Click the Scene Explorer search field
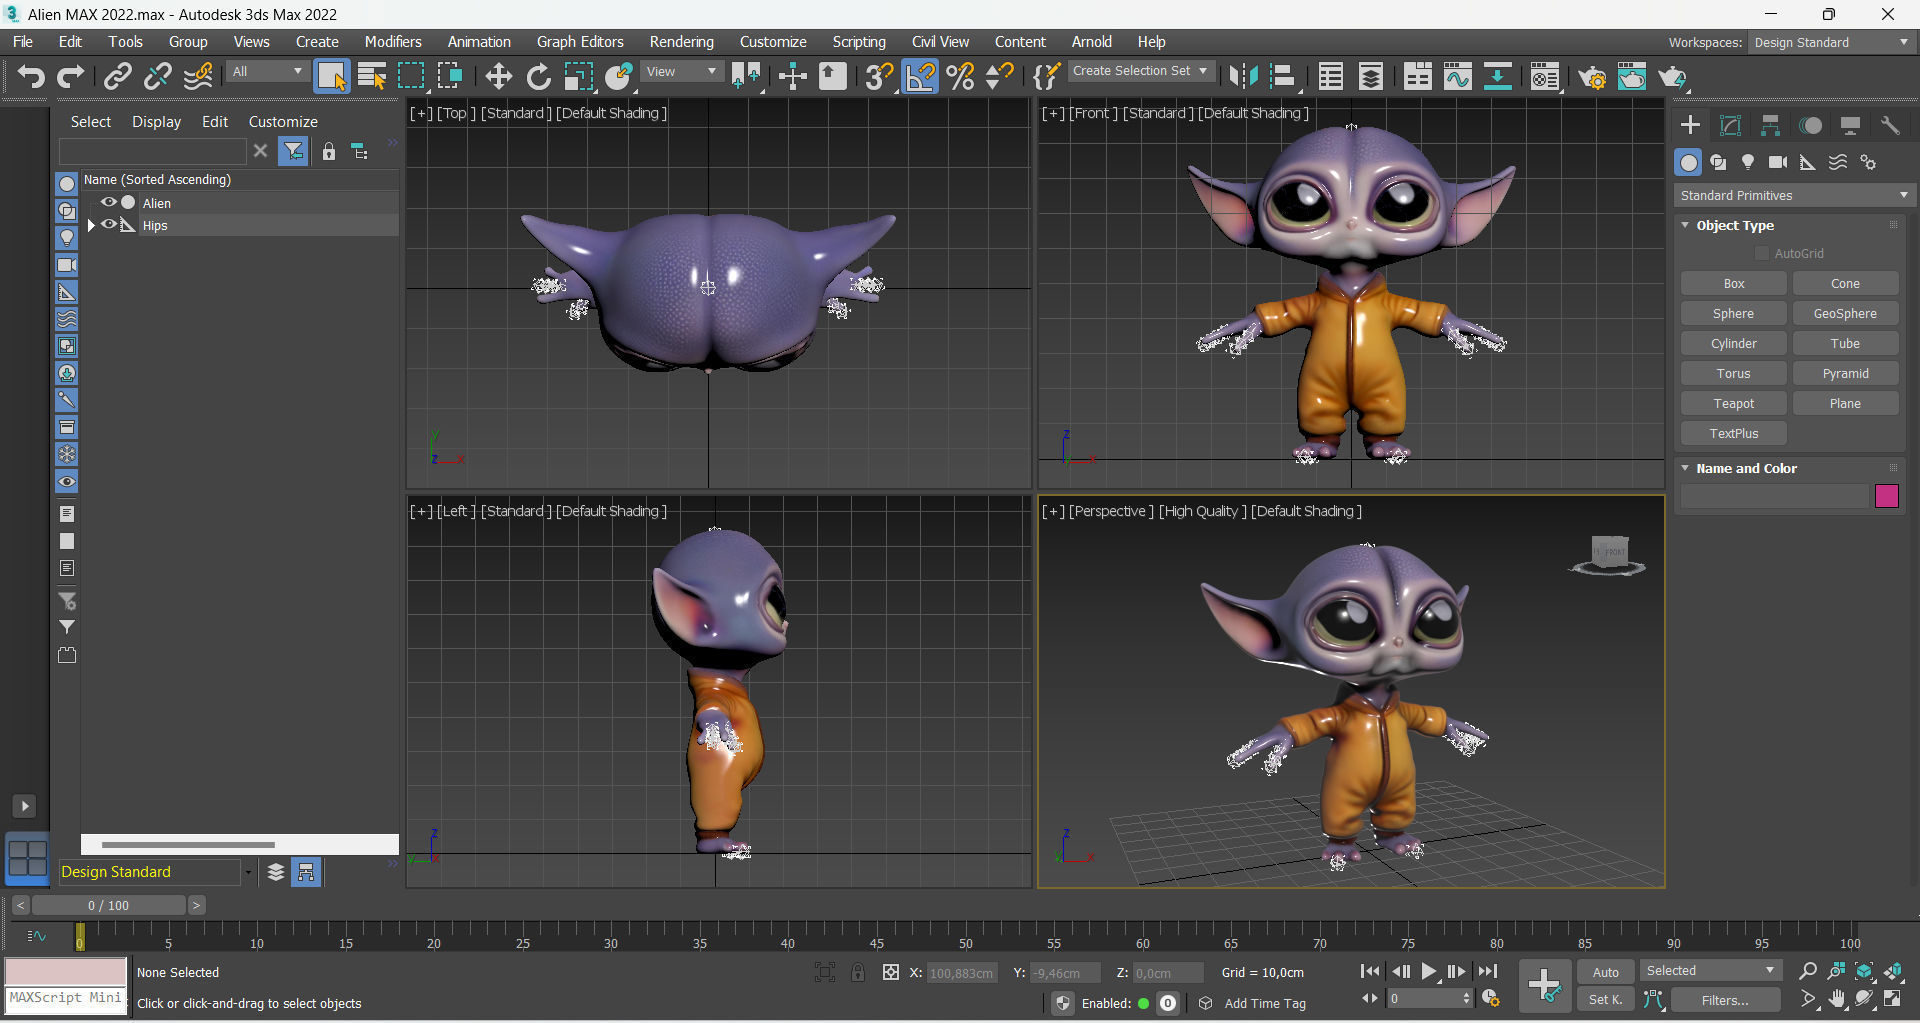 click(153, 151)
